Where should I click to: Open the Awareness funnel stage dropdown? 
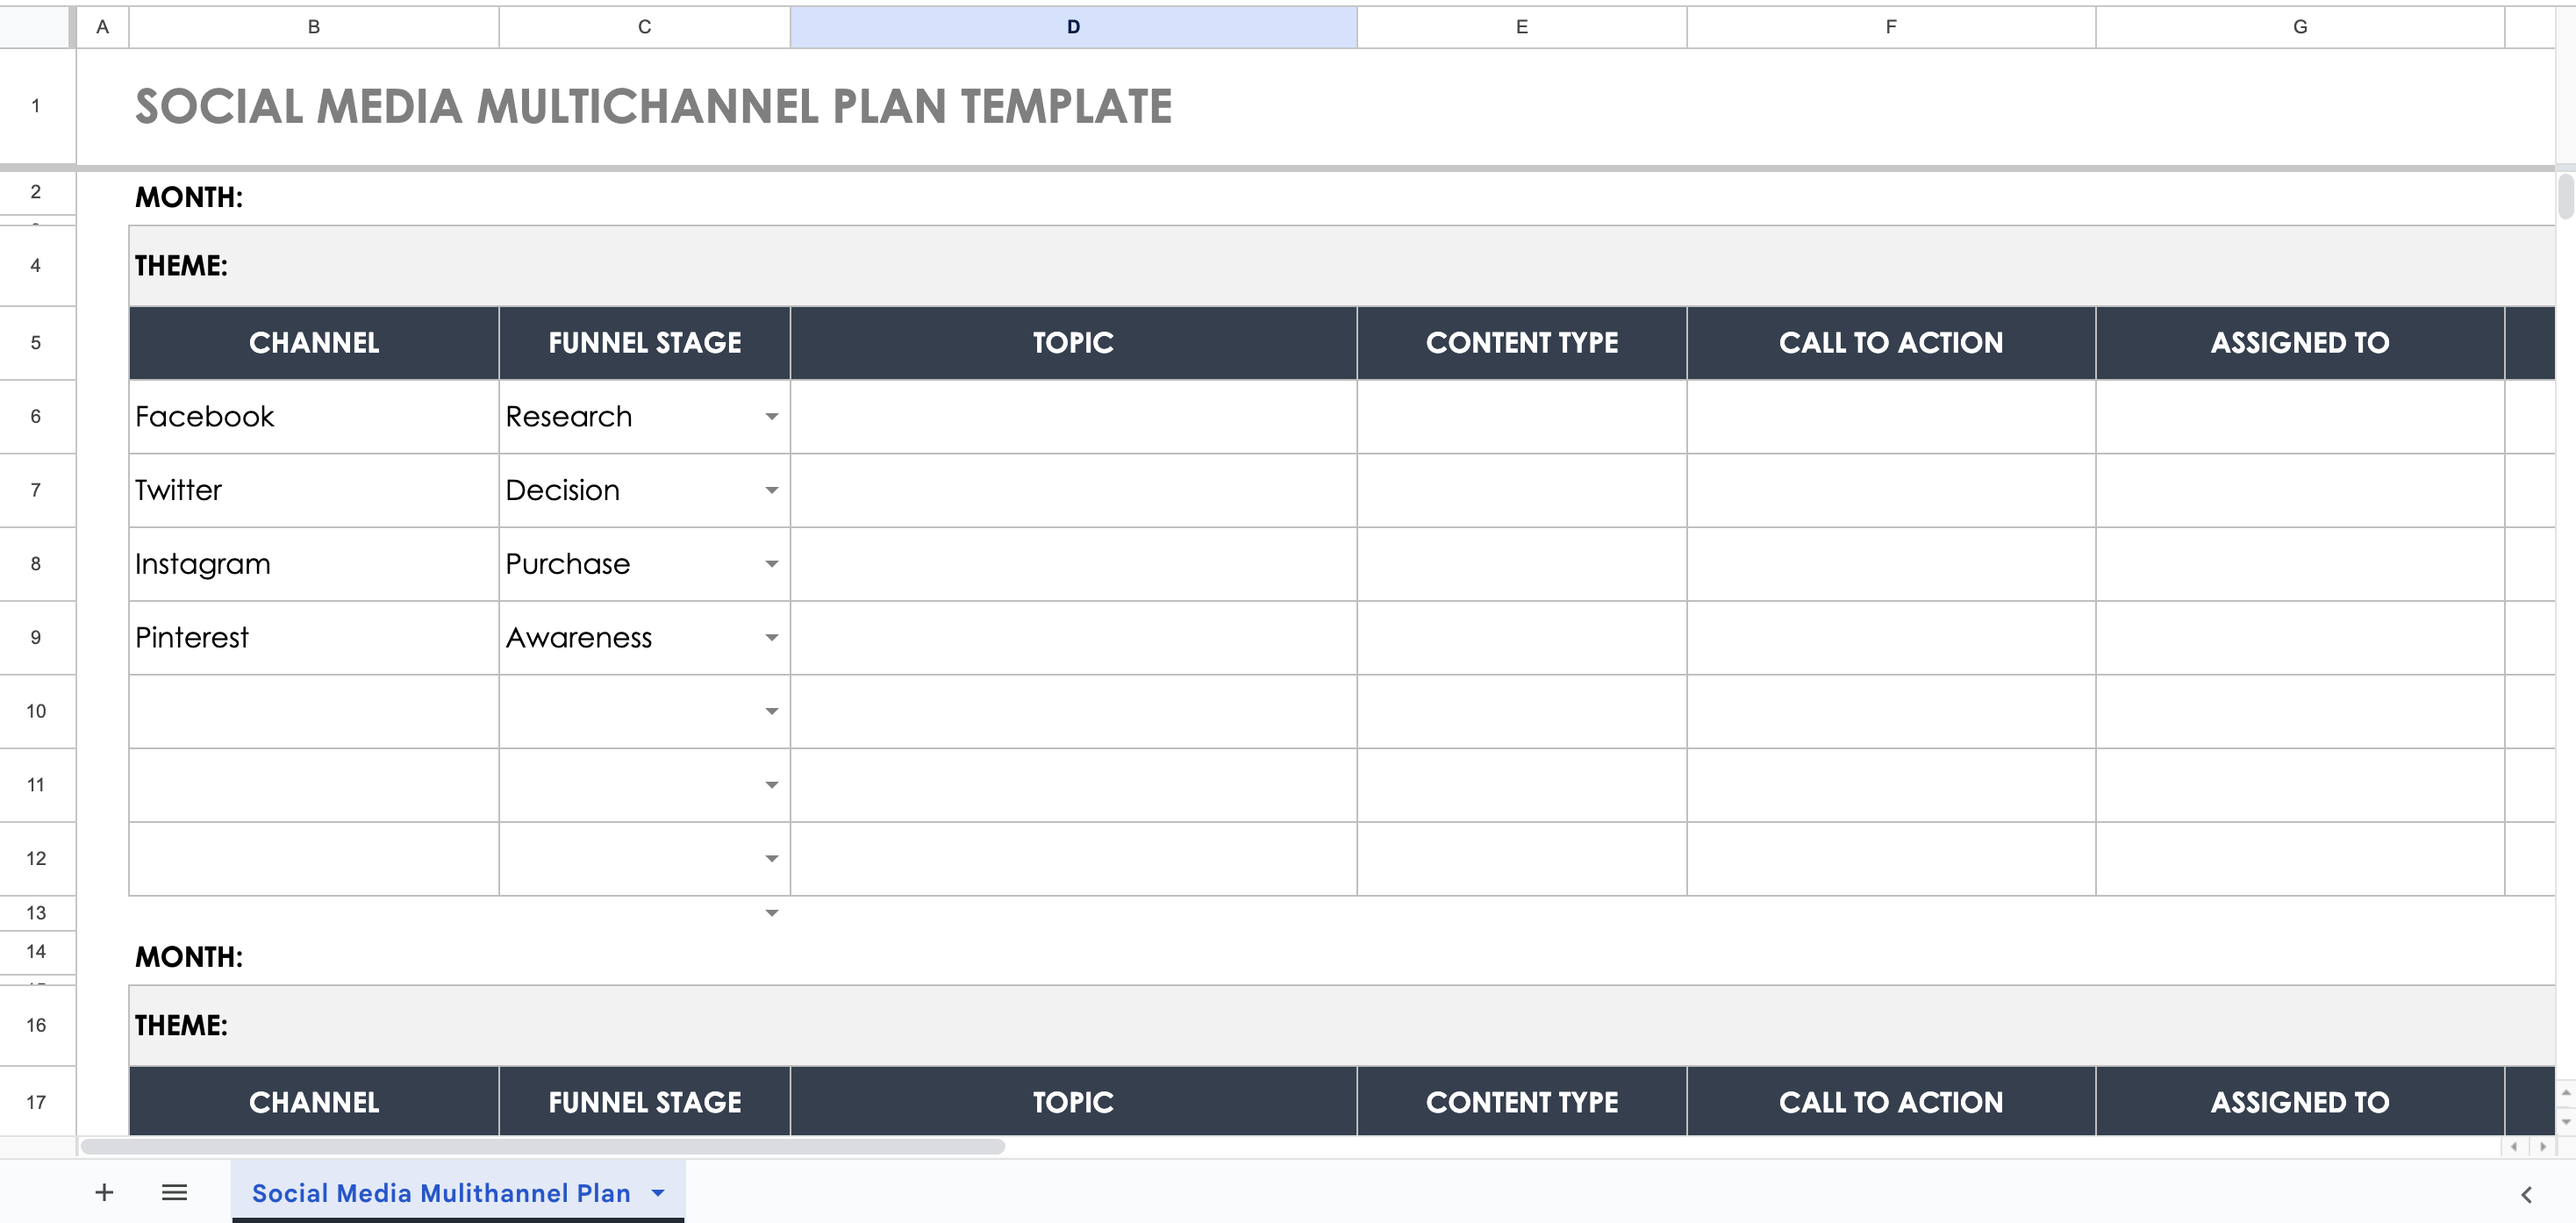[771, 638]
